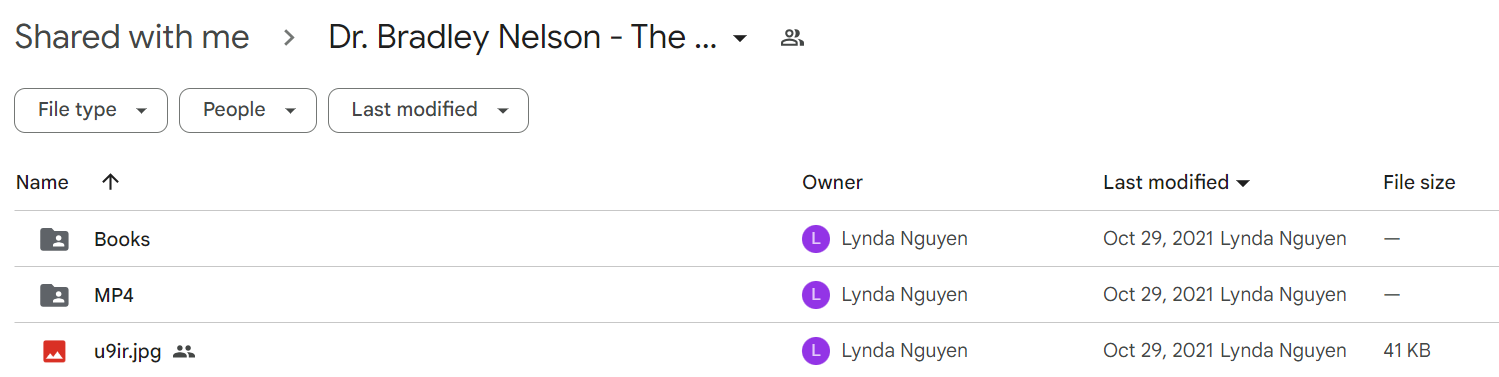The width and height of the screenshot is (1499, 377).
Task: Expand the Dr. Bradley Nelson folder menu arrow
Action: coord(740,39)
